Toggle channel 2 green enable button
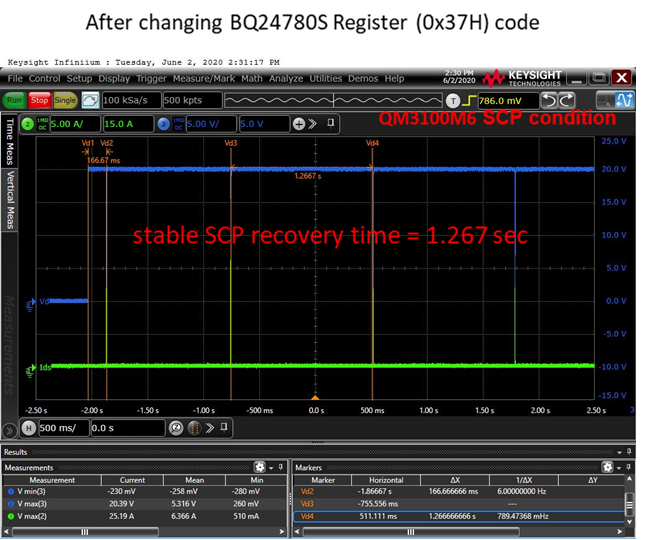646x540 pixels. [28, 124]
